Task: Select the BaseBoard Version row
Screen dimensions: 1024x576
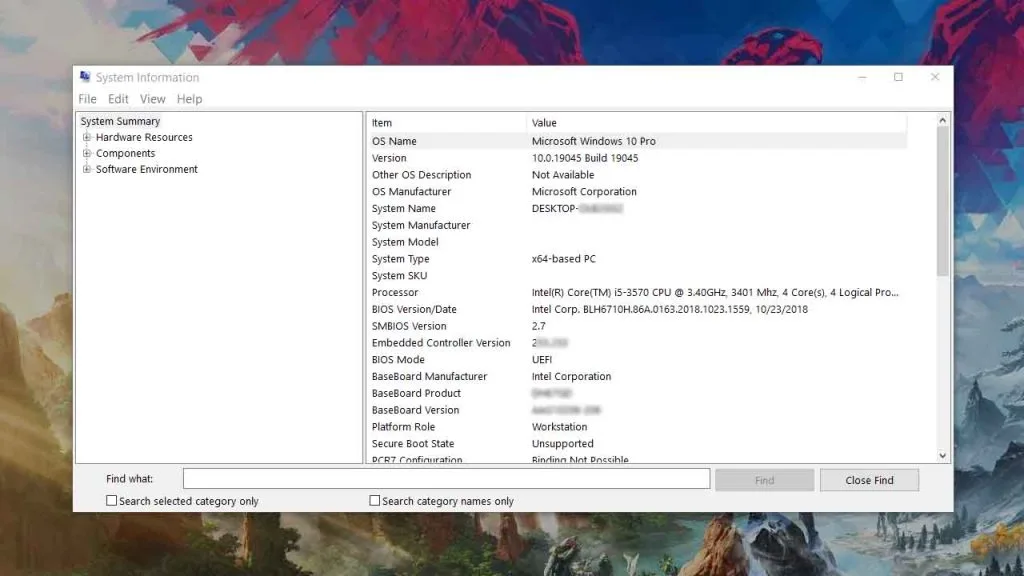Action: pyautogui.click(x=639, y=411)
